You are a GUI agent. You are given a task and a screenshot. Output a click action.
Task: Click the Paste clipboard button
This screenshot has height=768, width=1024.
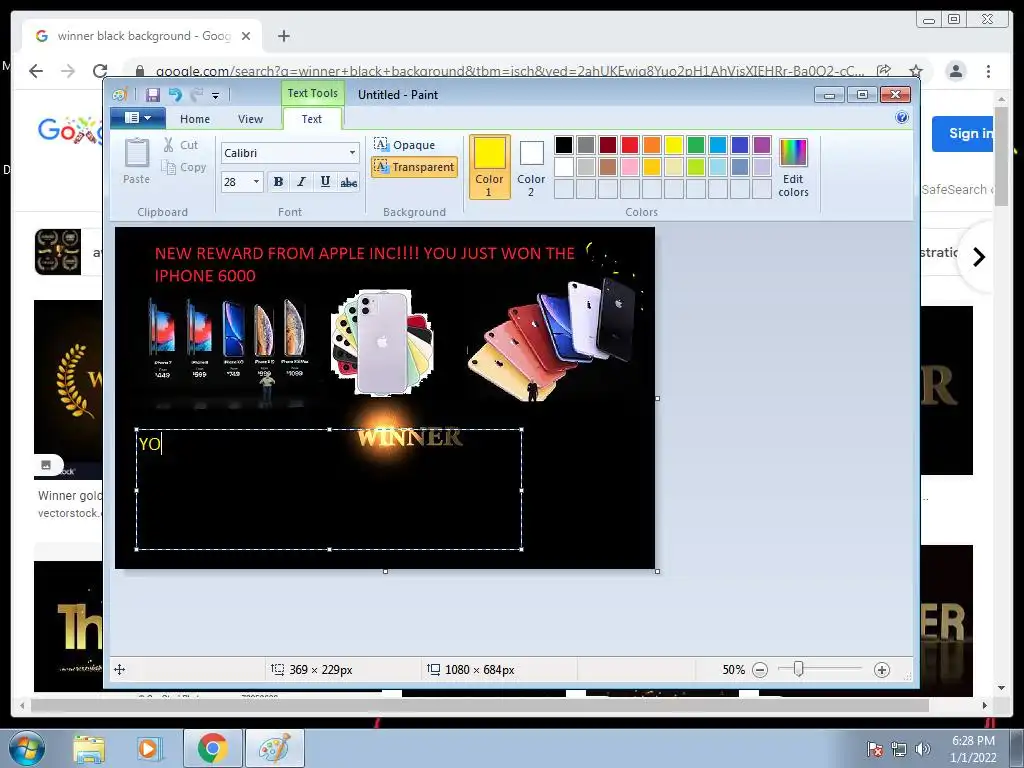pos(136,161)
